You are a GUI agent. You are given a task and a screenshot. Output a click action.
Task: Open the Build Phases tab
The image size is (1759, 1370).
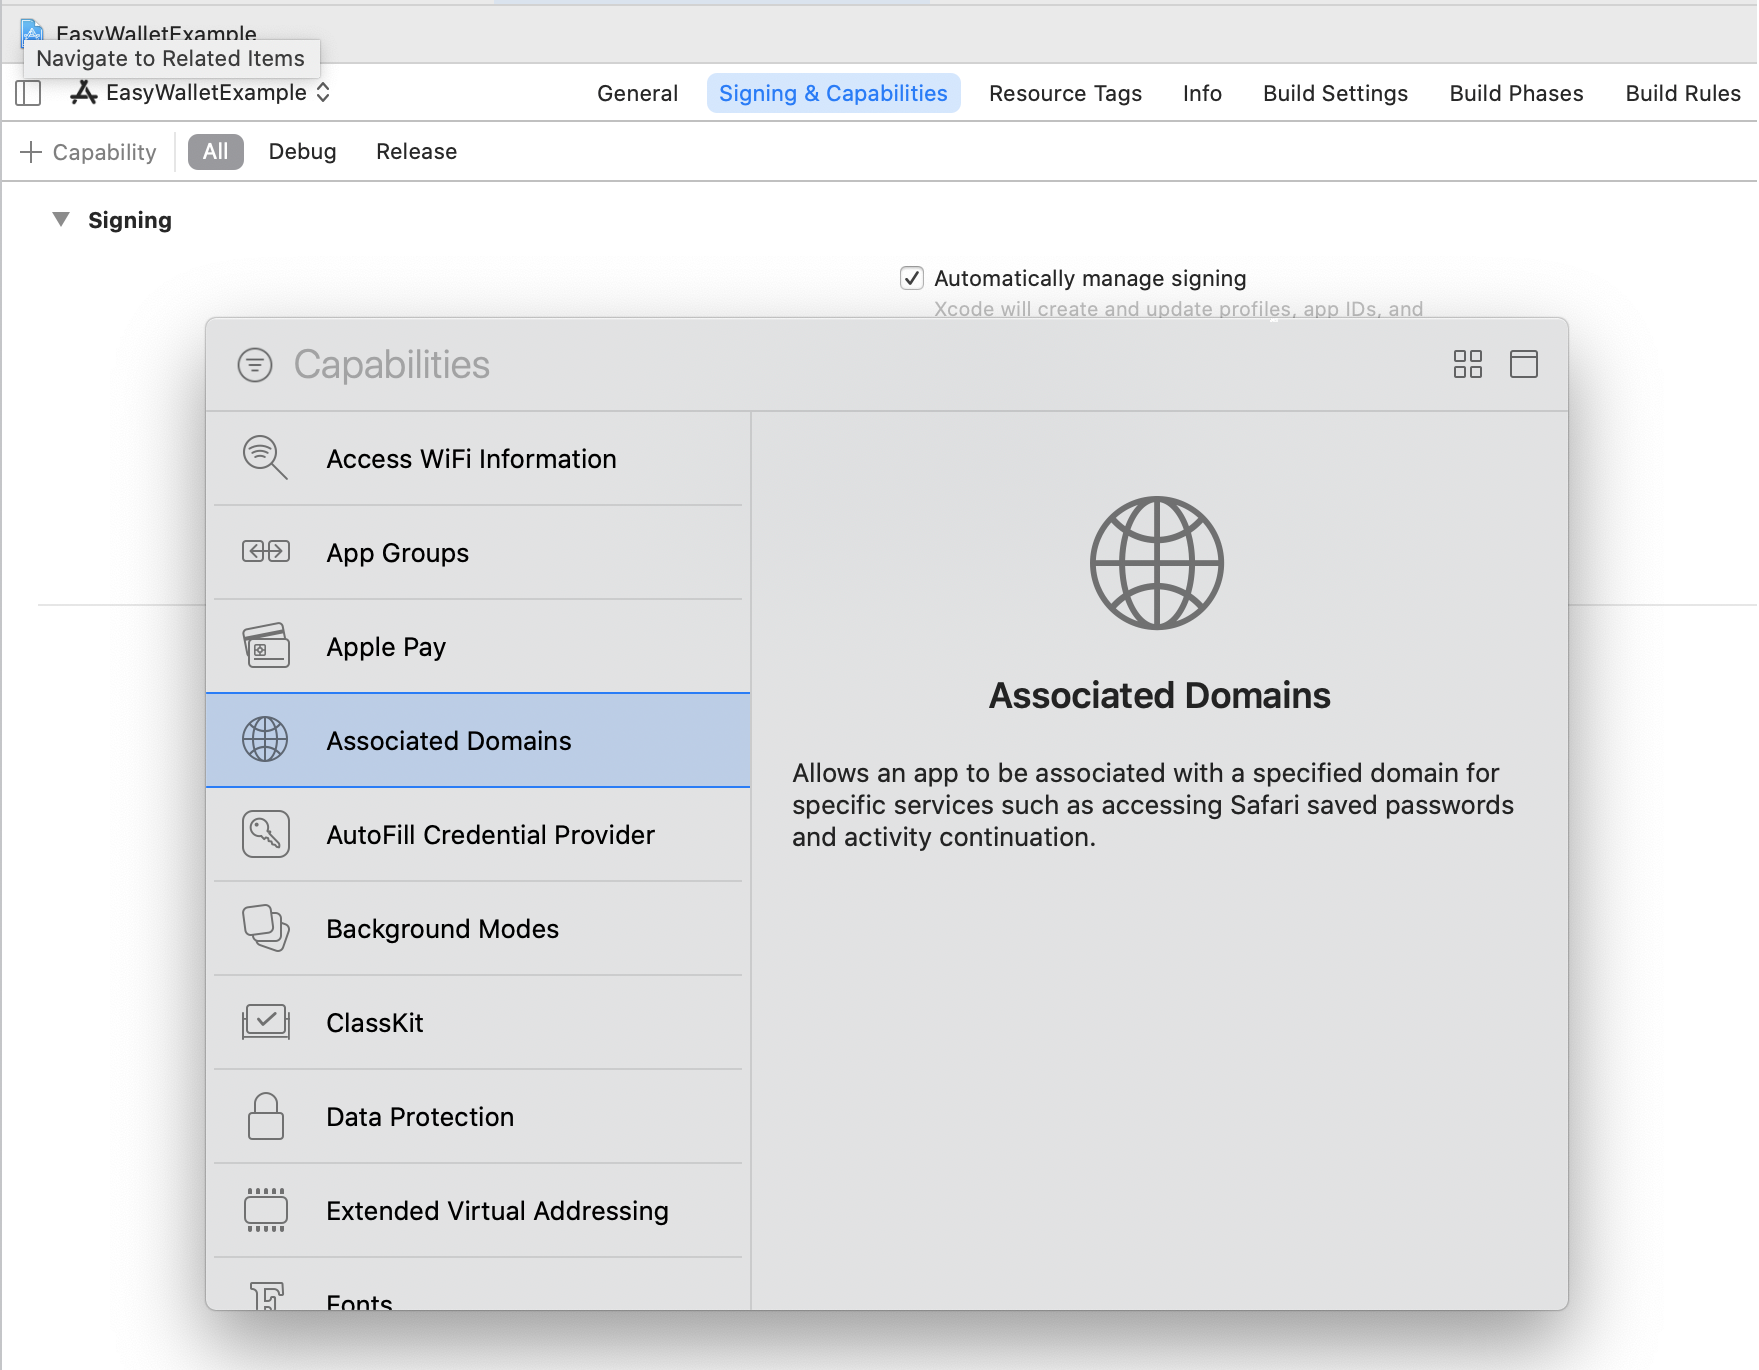[1516, 93]
